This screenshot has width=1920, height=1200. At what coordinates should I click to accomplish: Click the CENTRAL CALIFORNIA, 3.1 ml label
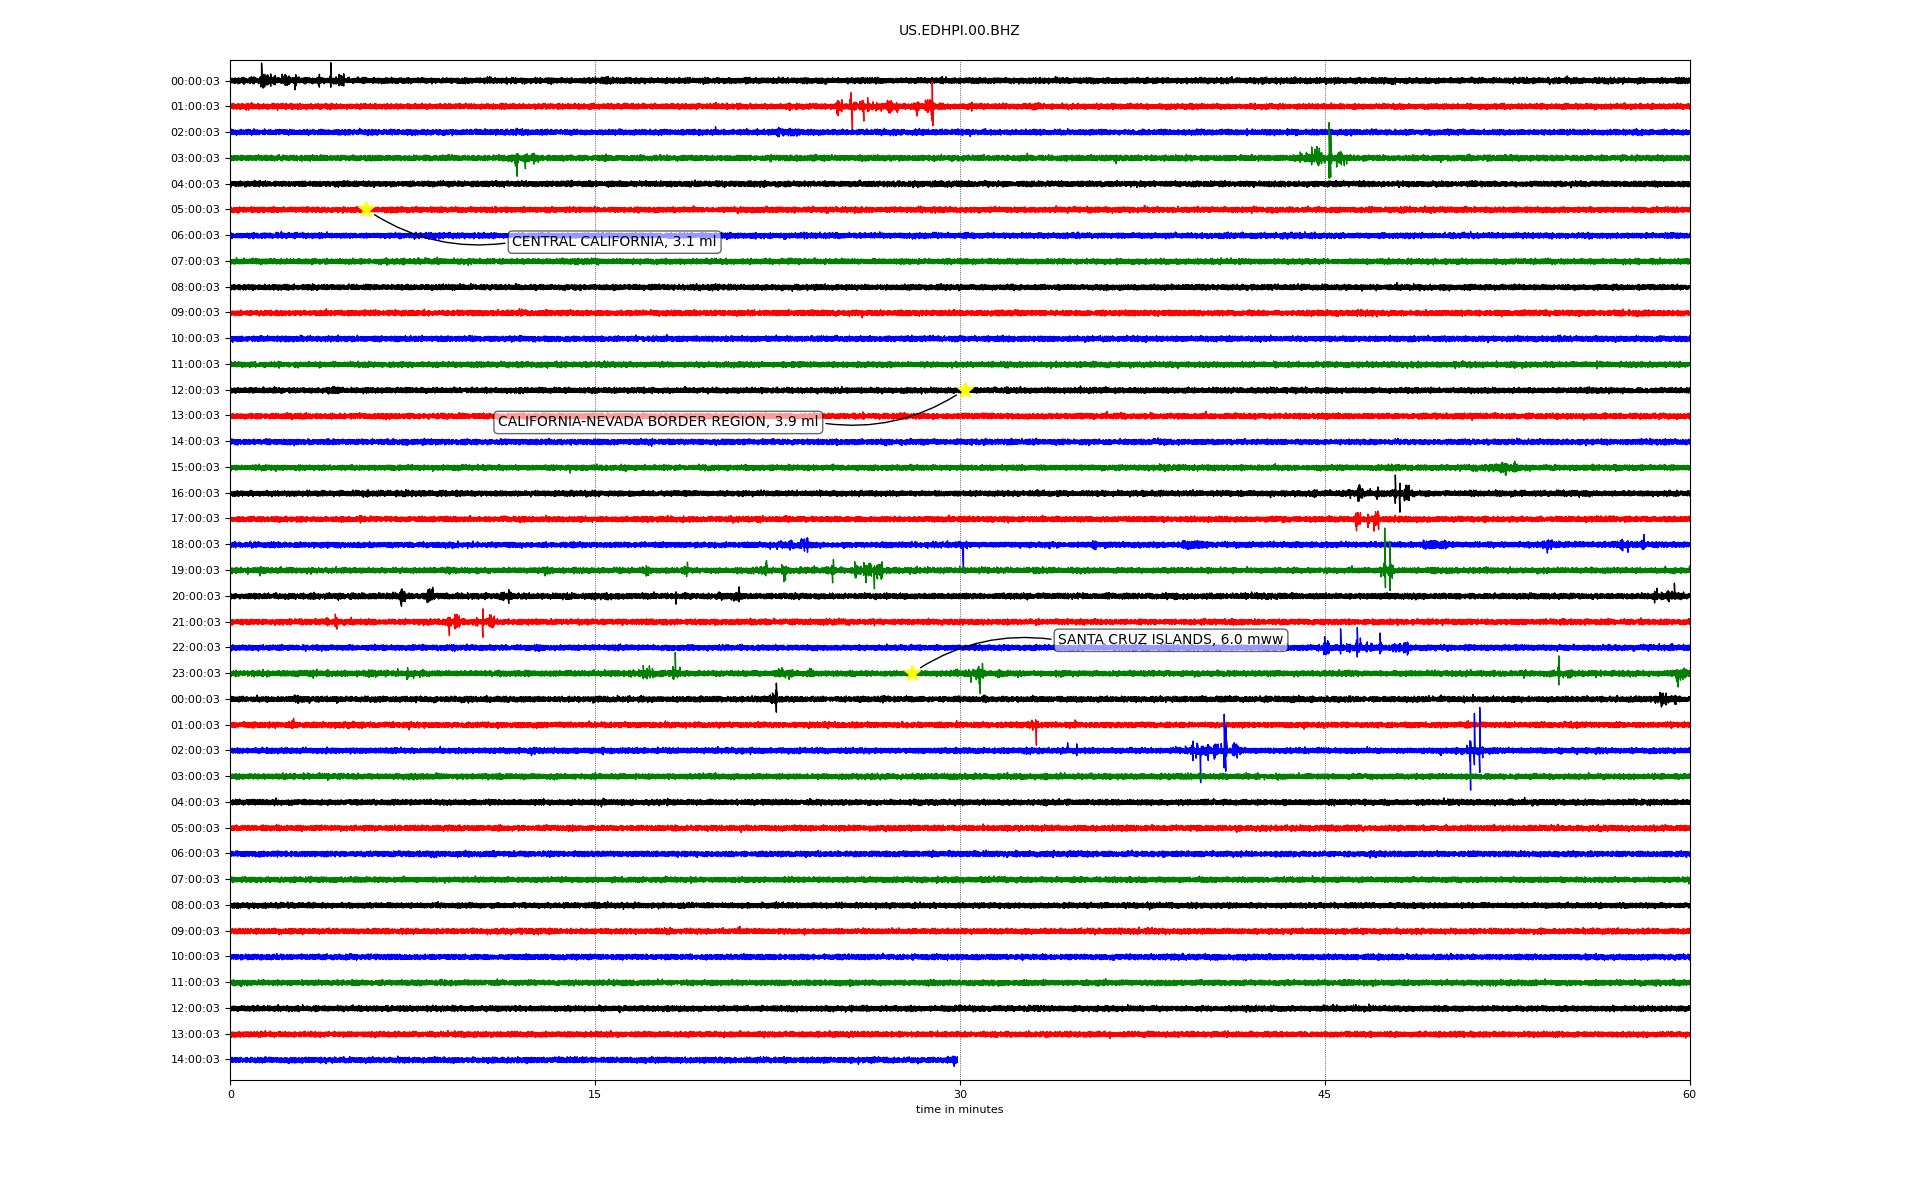(614, 242)
